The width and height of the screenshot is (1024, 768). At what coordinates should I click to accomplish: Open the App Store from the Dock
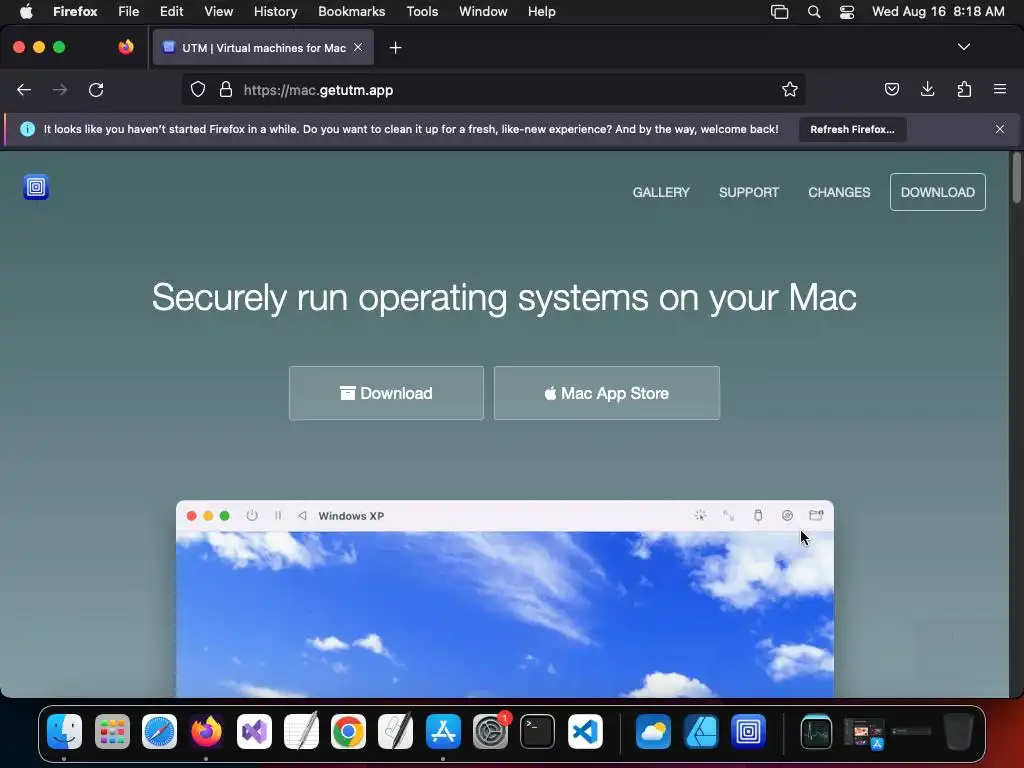pos(443,731)
